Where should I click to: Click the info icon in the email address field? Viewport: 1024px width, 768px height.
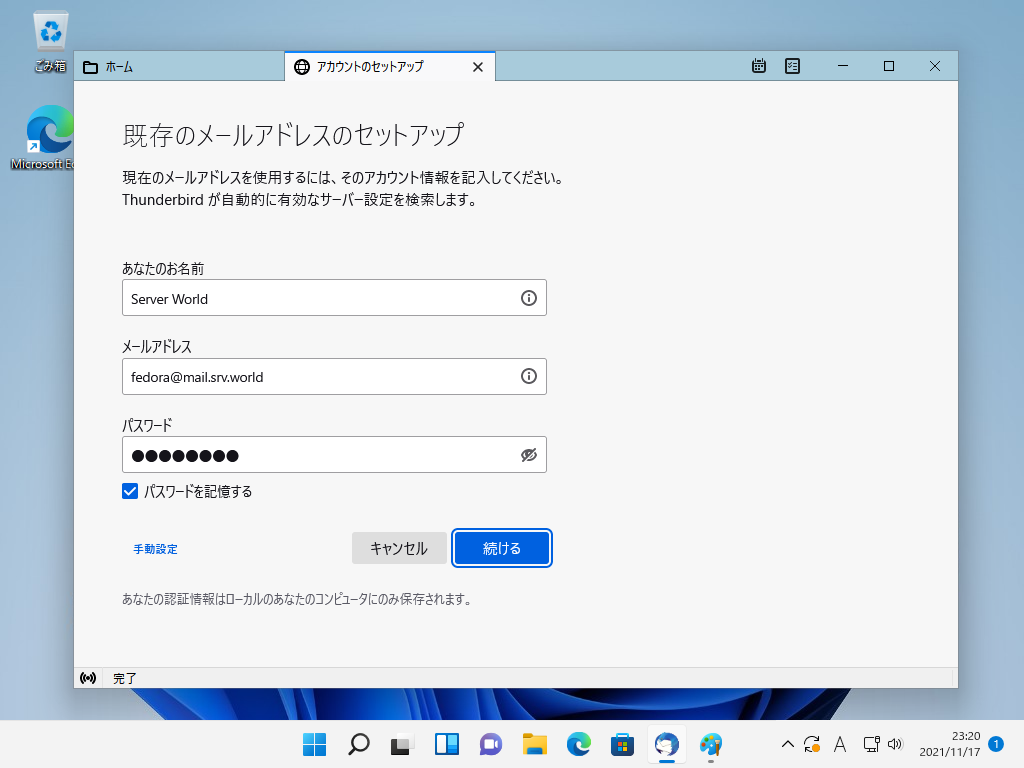click(x=529, y=377)
